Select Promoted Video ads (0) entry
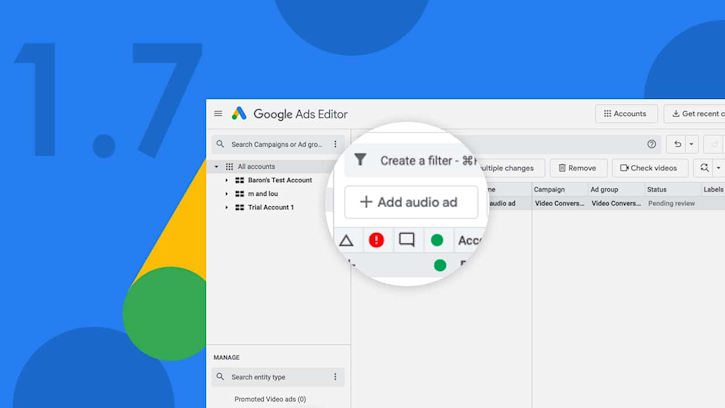This screenshot has width=725, height=408. 270,399
